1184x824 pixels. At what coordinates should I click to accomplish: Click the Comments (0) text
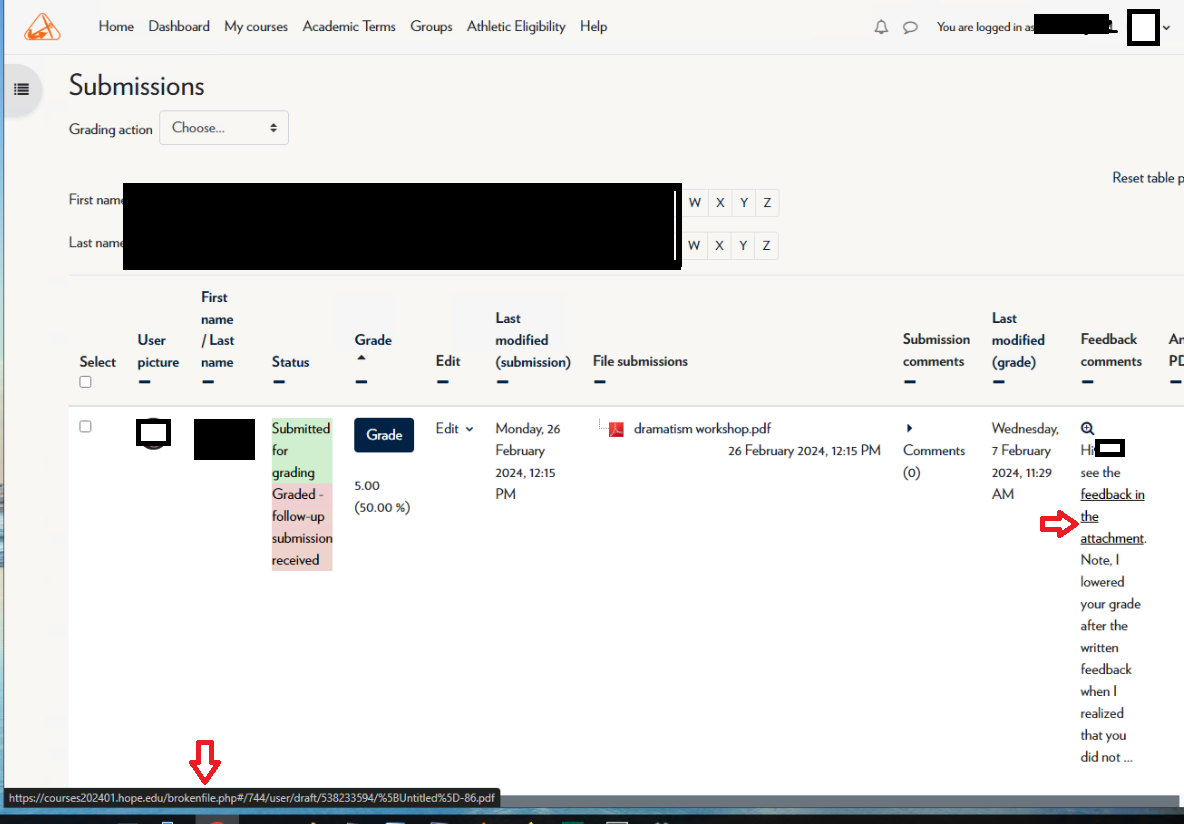pos(934,461)
